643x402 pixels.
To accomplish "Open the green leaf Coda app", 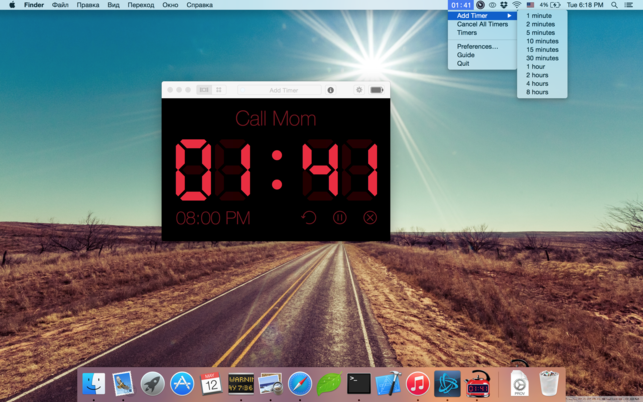I will [x=329, y=384].
